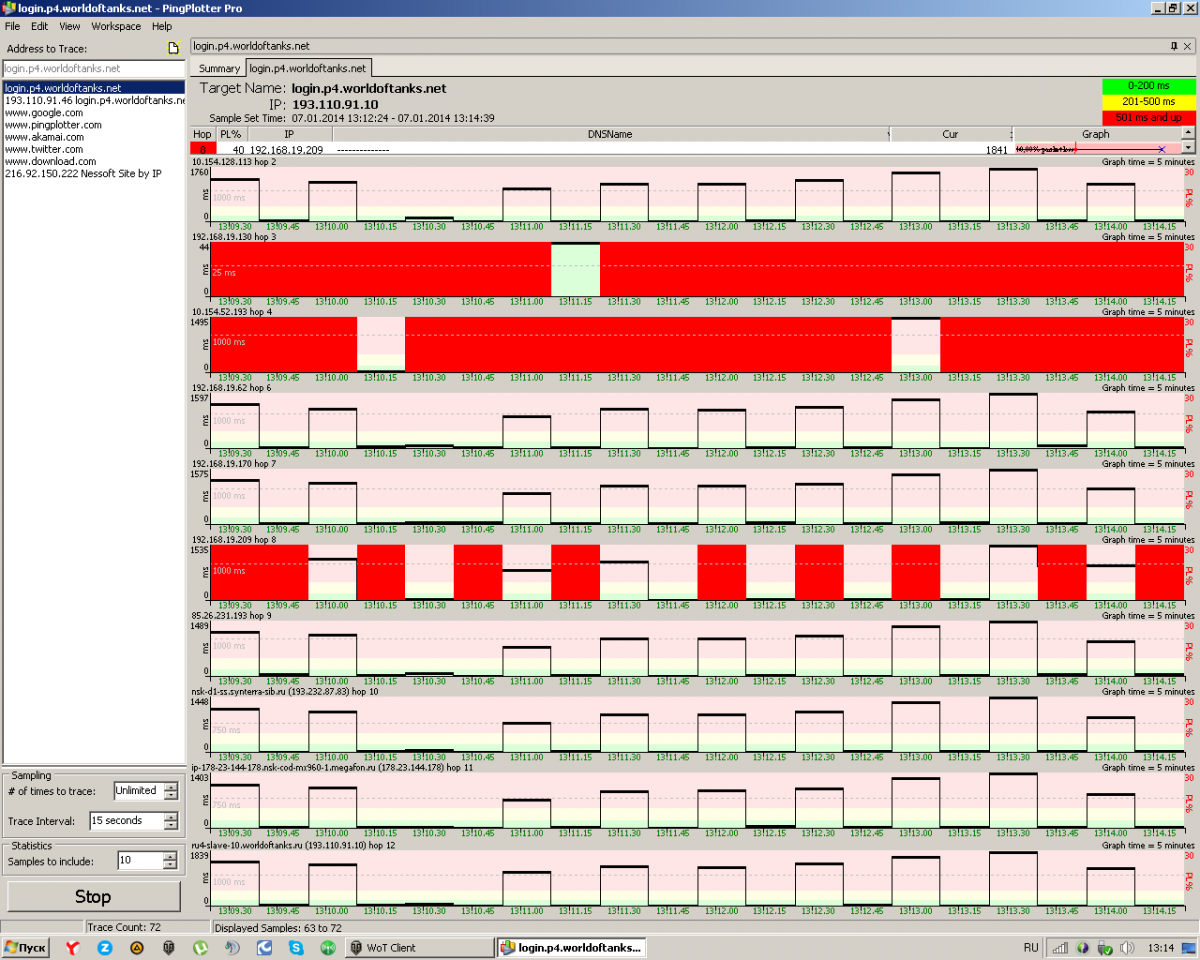Click the network signal tray icon
The height and width of the screenshot is (960, 1200).
1059,947
